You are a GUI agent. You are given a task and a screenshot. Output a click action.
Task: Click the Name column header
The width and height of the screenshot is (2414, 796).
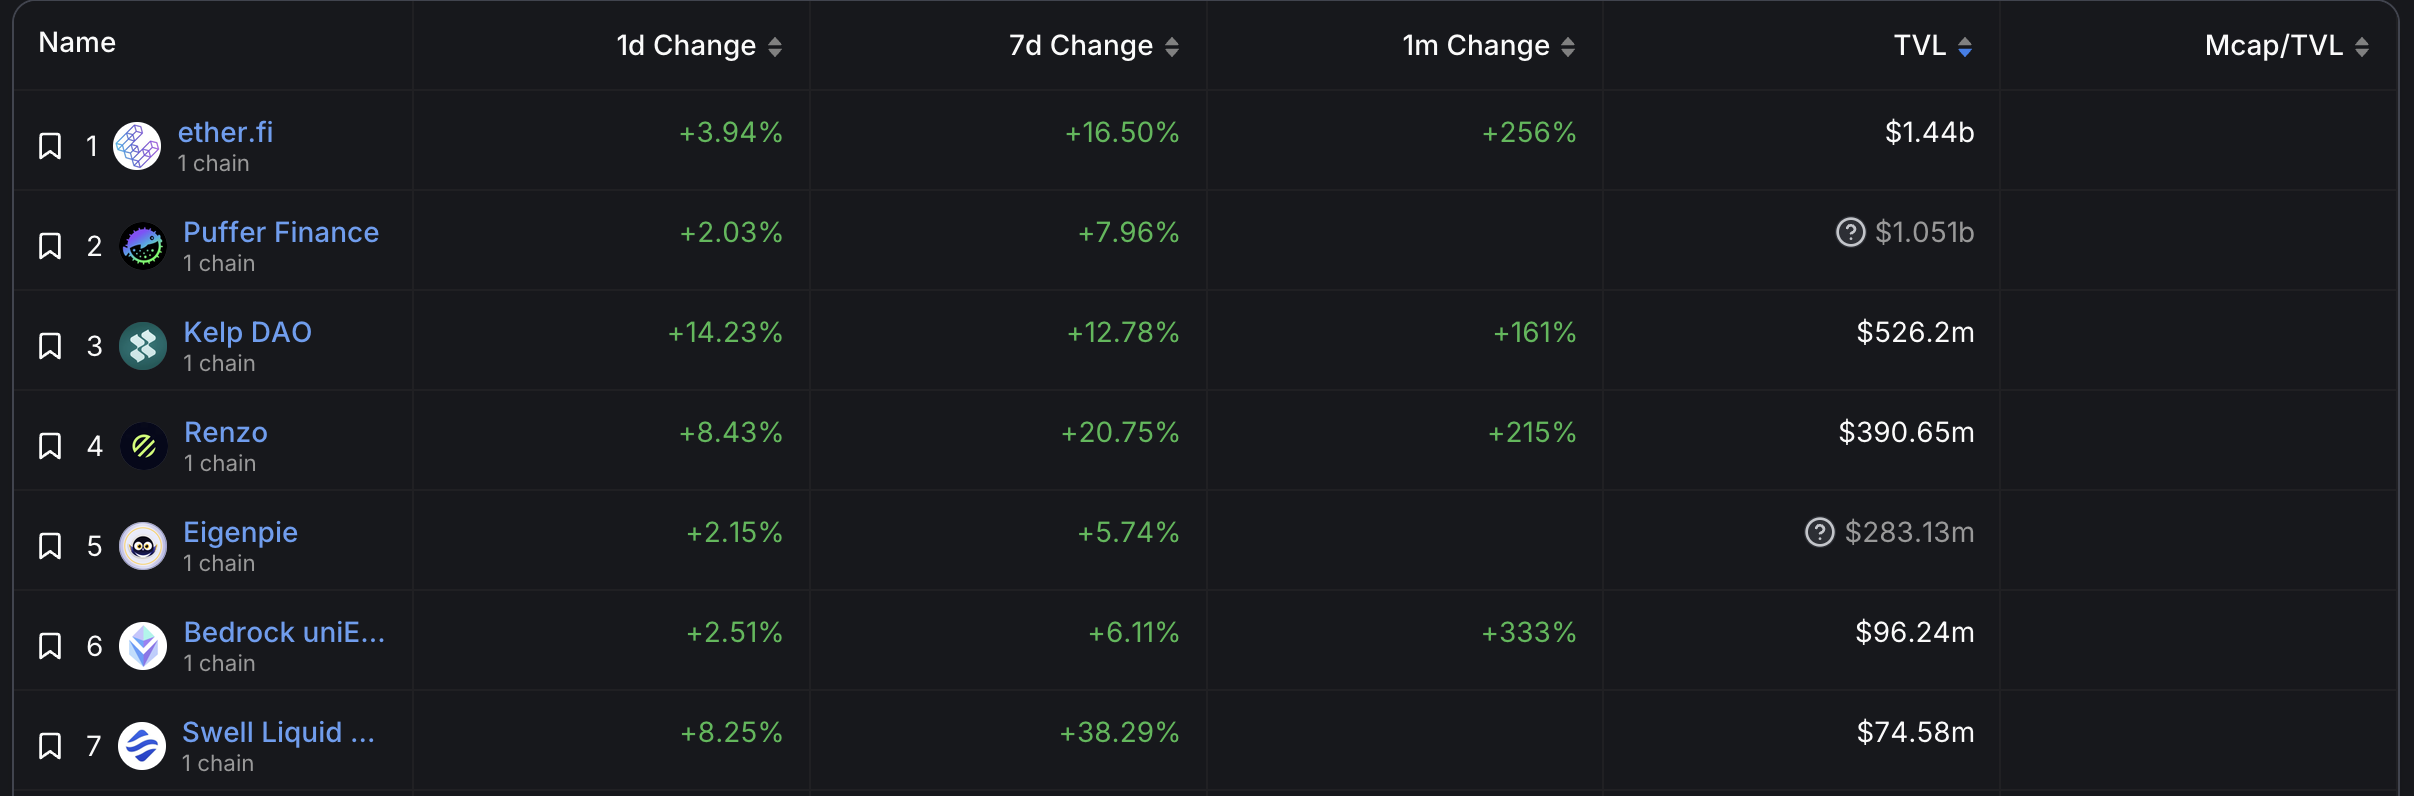pyautogui.click(x=77, y=43)
